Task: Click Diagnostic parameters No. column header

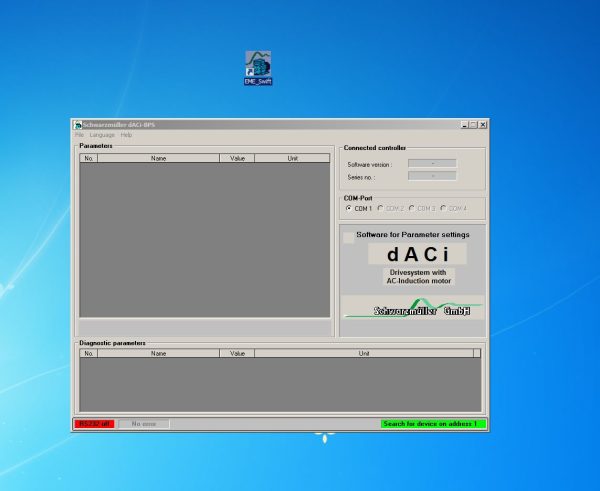Action: click(x=89, y=353)
